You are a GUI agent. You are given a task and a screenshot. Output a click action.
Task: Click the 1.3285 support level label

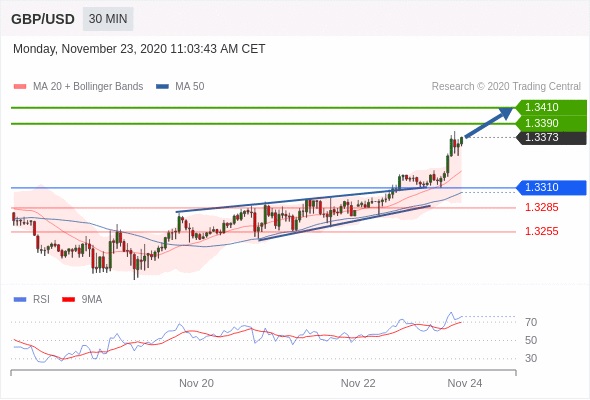point(542,207)
